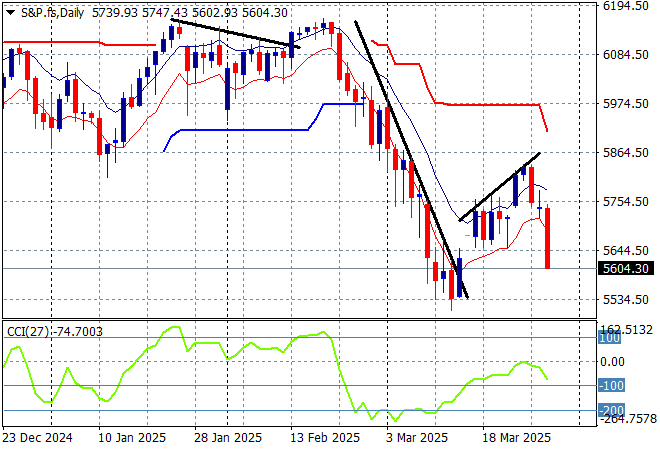
Task: Click the CCI maximum value 162.5132
Action: (627, 330)
